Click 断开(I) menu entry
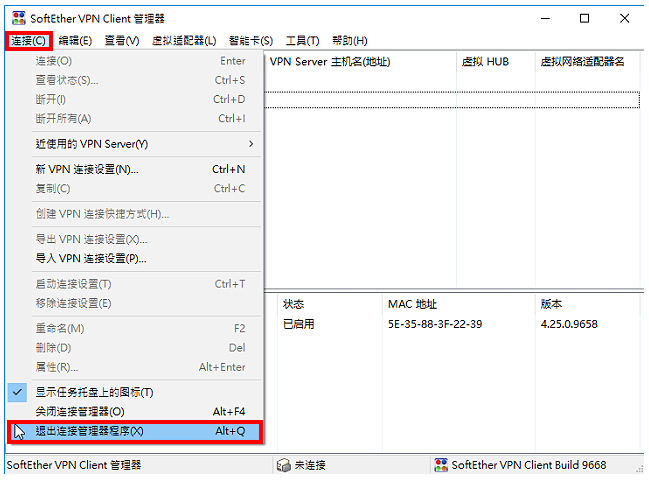The image size is (649, 480). point(135,100)
